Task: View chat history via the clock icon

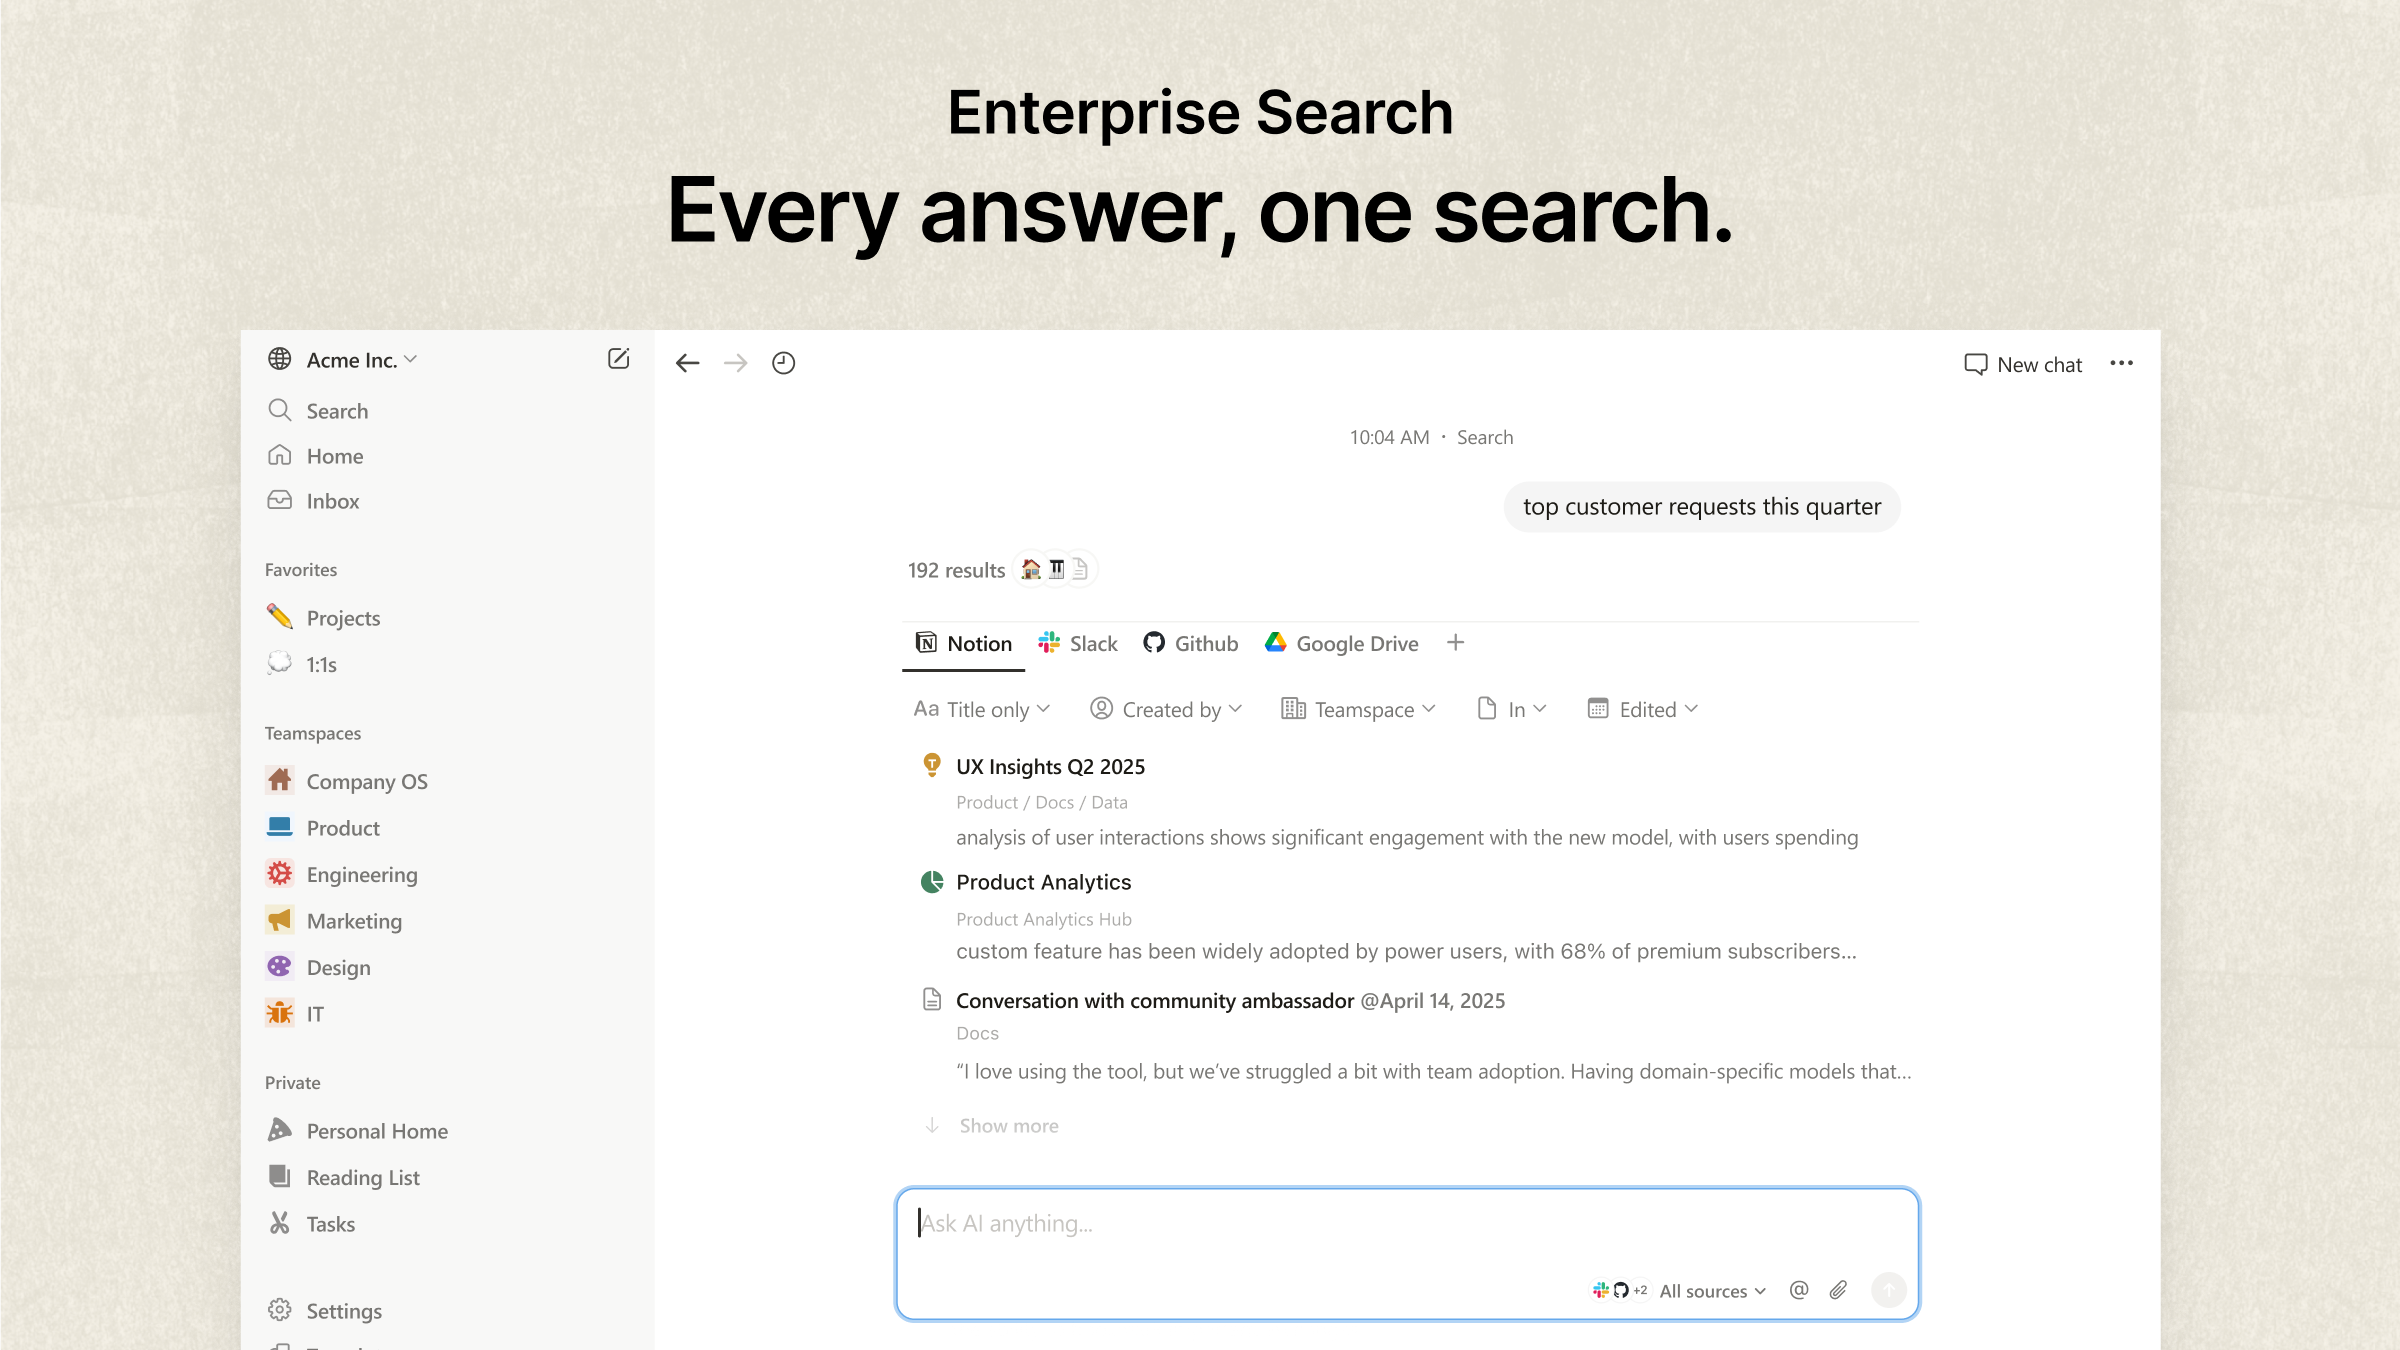Action: tap(783, 362)
